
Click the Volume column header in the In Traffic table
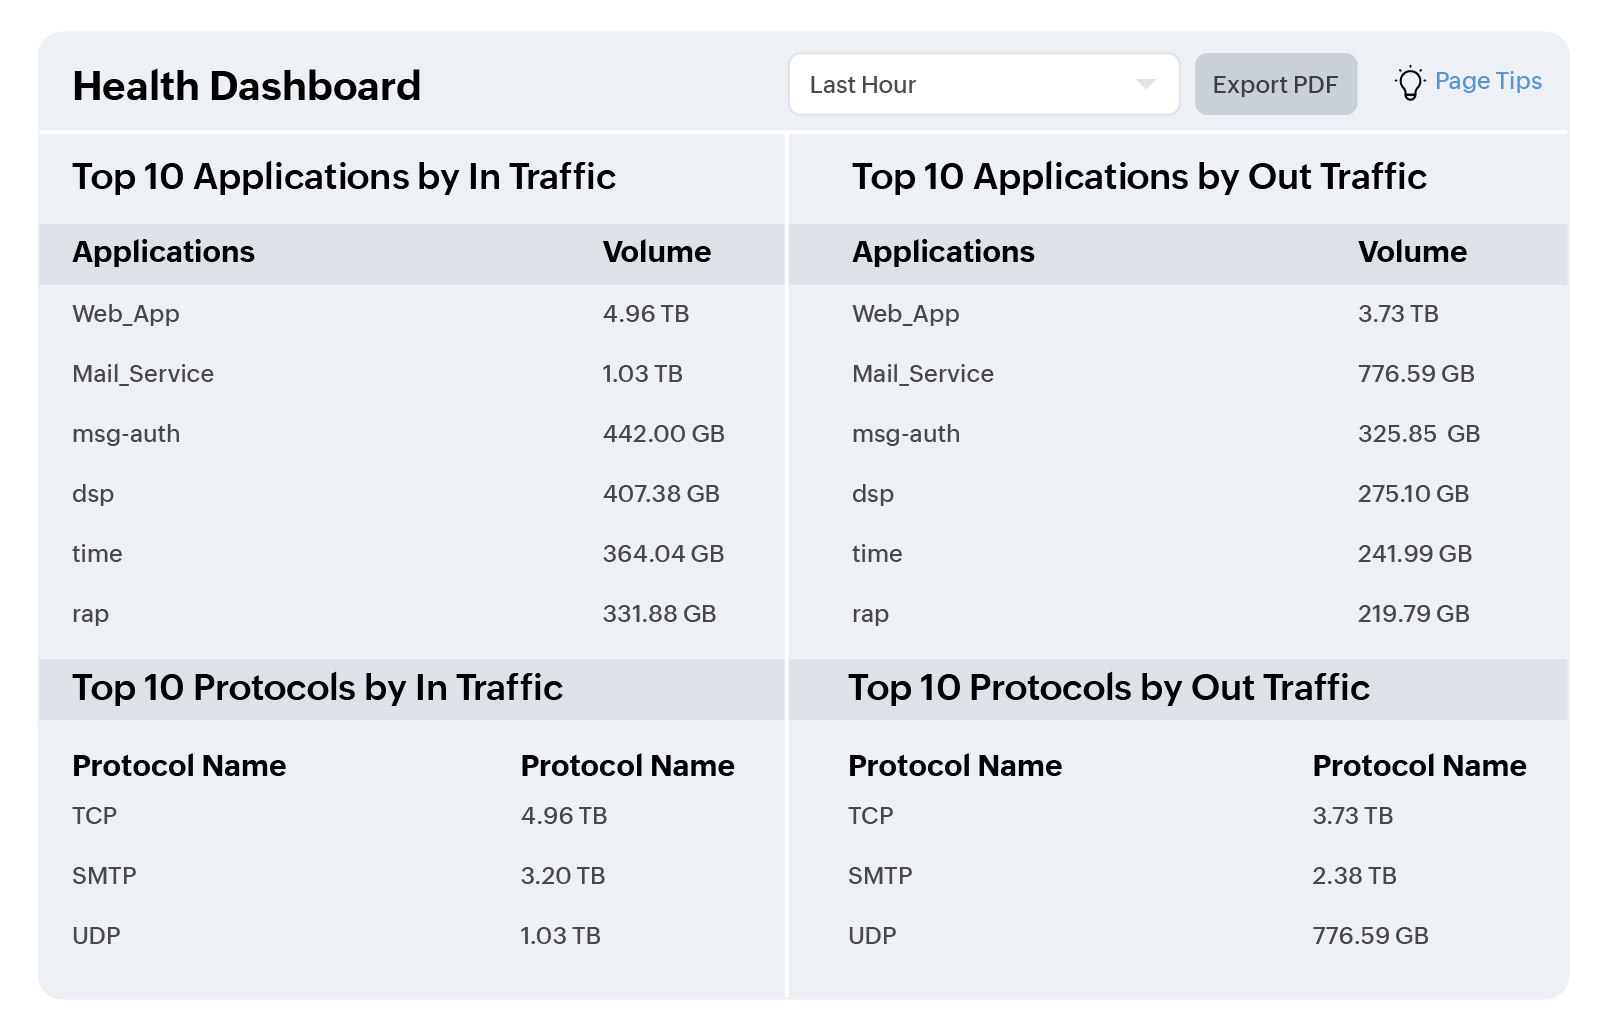pos(657,252)
